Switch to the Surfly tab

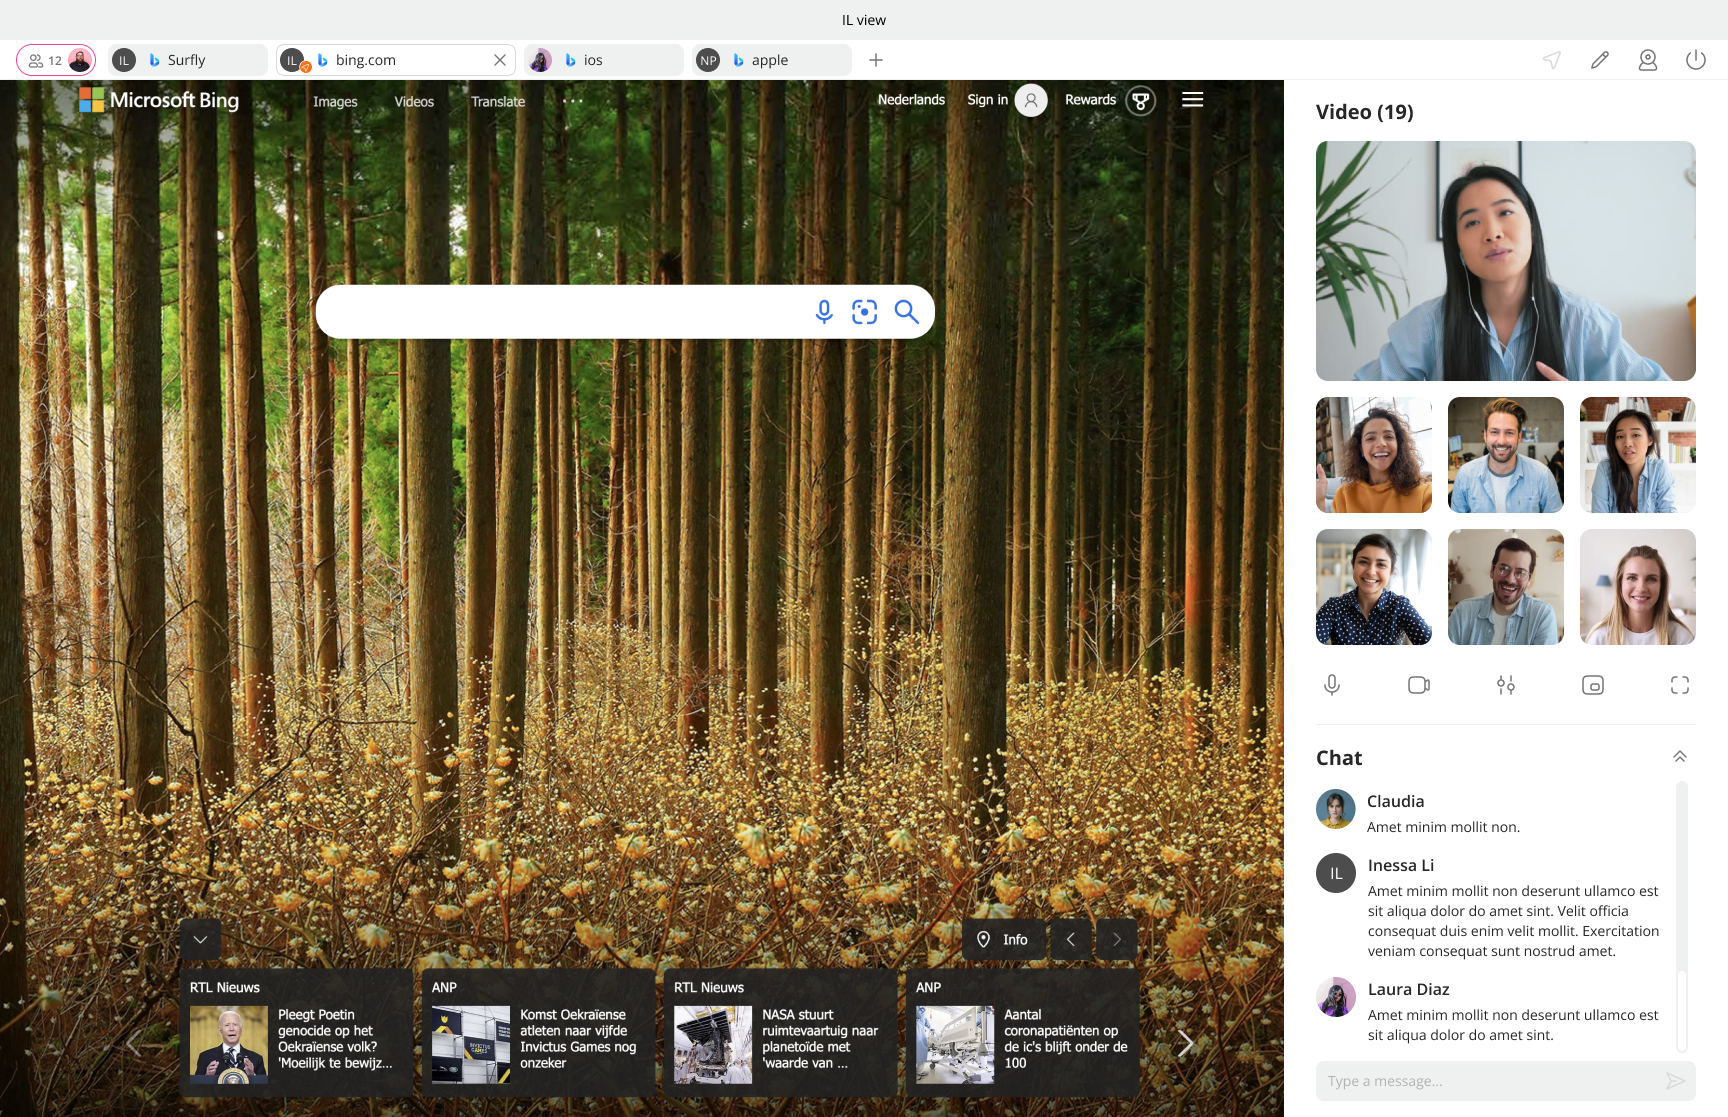tap(187, 60)
